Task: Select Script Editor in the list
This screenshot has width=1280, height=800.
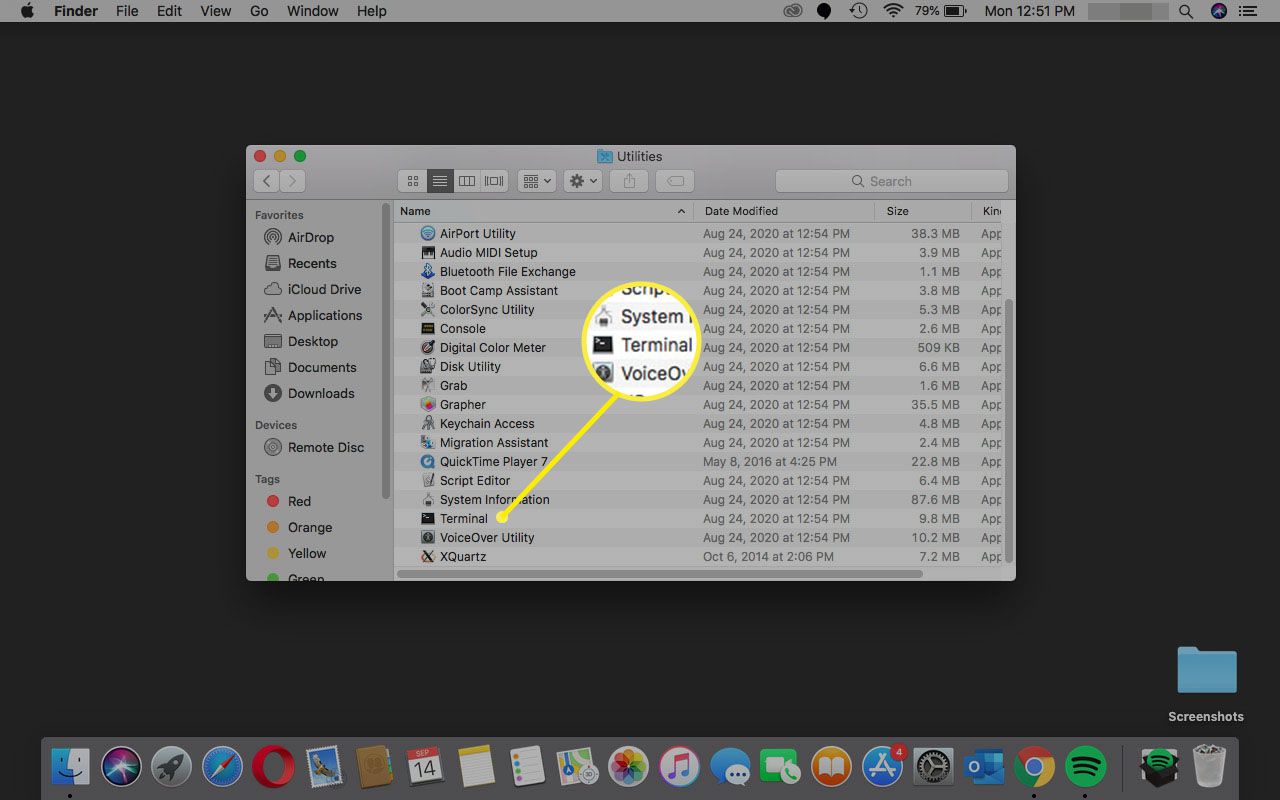Action: (x=698, y=481)
